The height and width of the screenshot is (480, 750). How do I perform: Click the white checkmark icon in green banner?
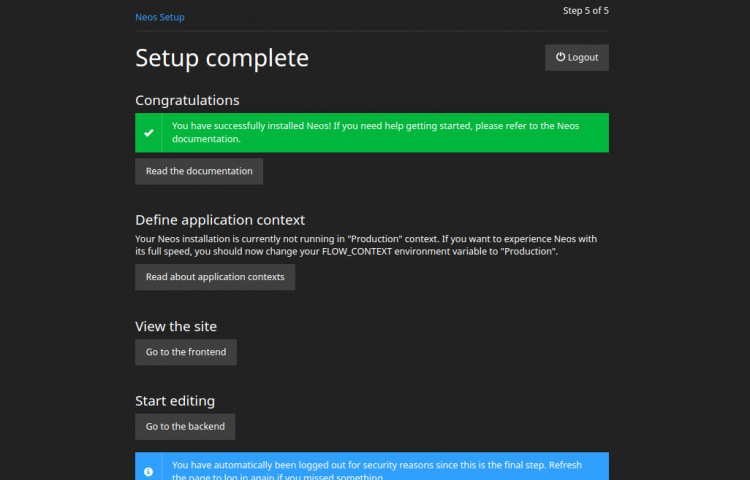coord(149,132)
